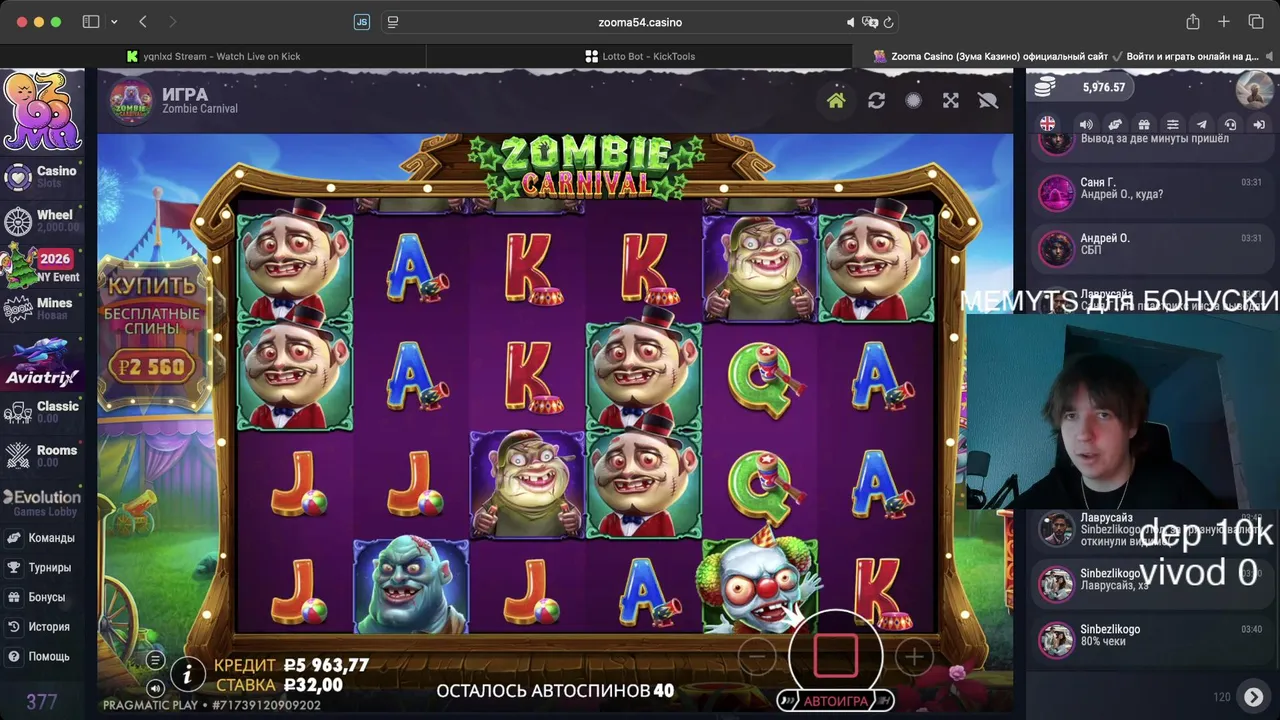The height and width of the screenshot is (720, 1280).
Task: Toggle Safari sidebar button
Action: pyautogui.click(x=91, y=22)
